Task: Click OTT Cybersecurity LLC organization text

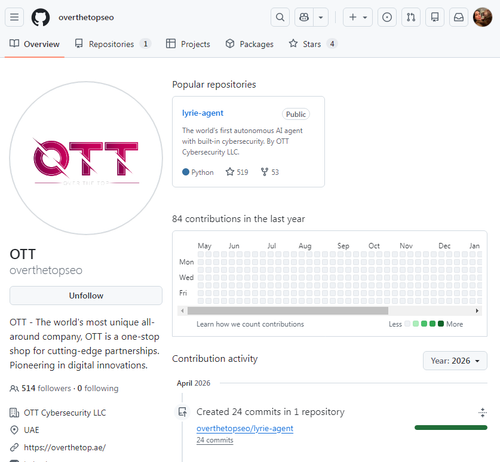Action: click(x=65, y=413)
